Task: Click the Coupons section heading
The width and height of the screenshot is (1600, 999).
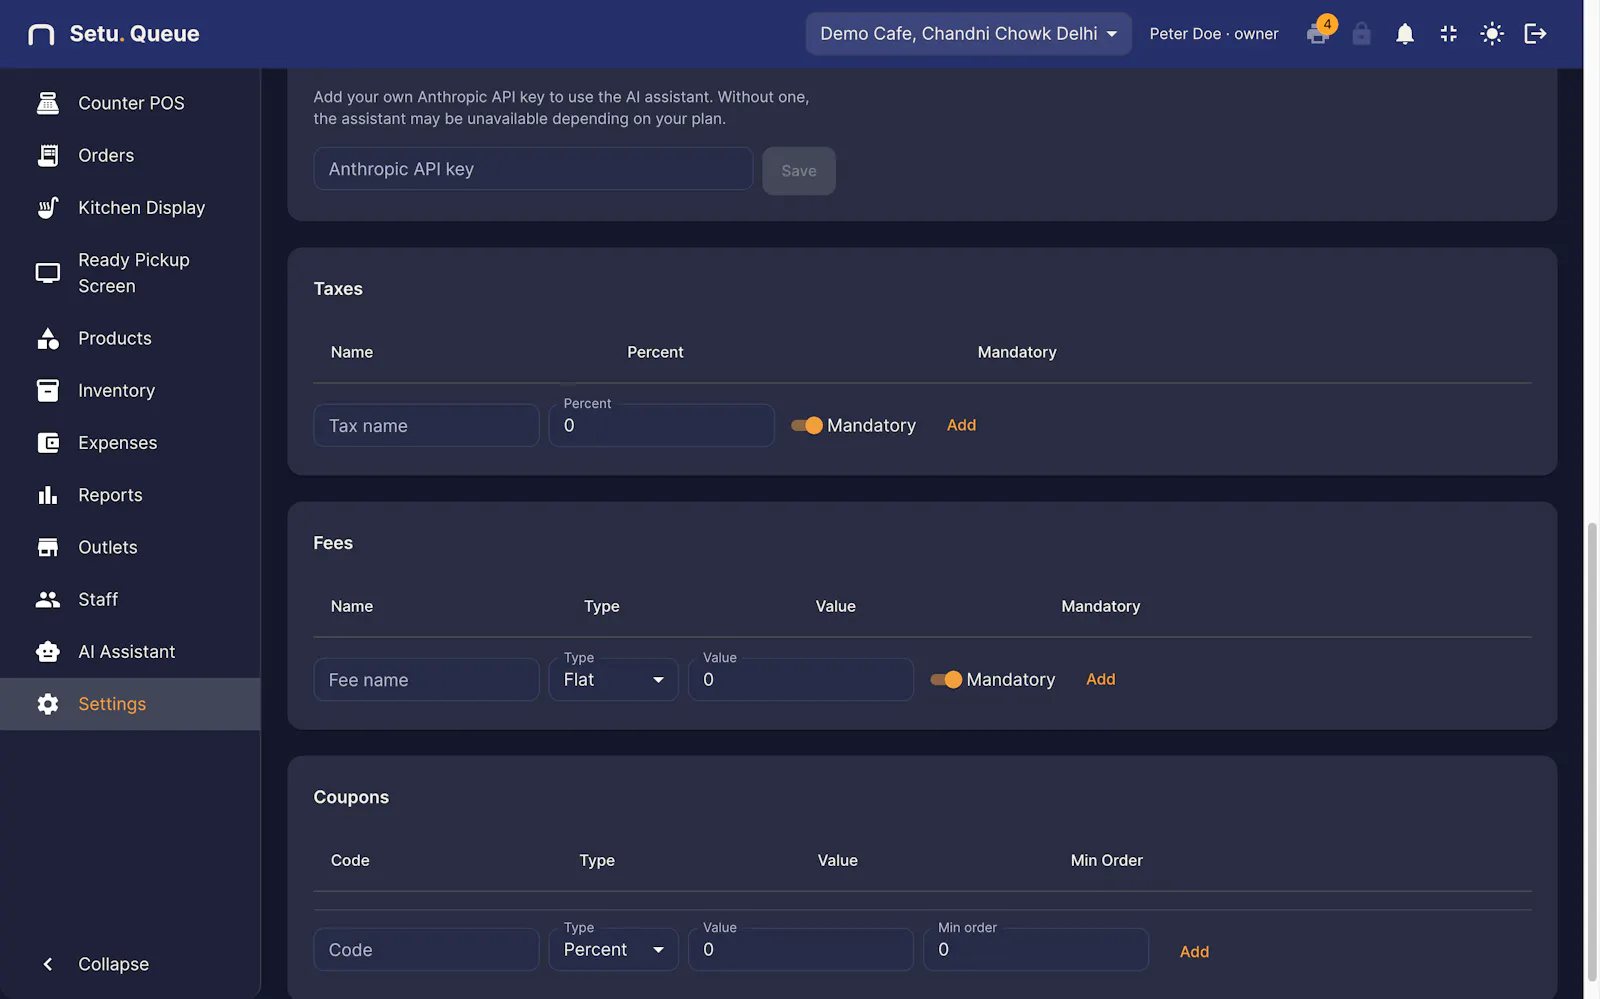Action: click(351, 797)
